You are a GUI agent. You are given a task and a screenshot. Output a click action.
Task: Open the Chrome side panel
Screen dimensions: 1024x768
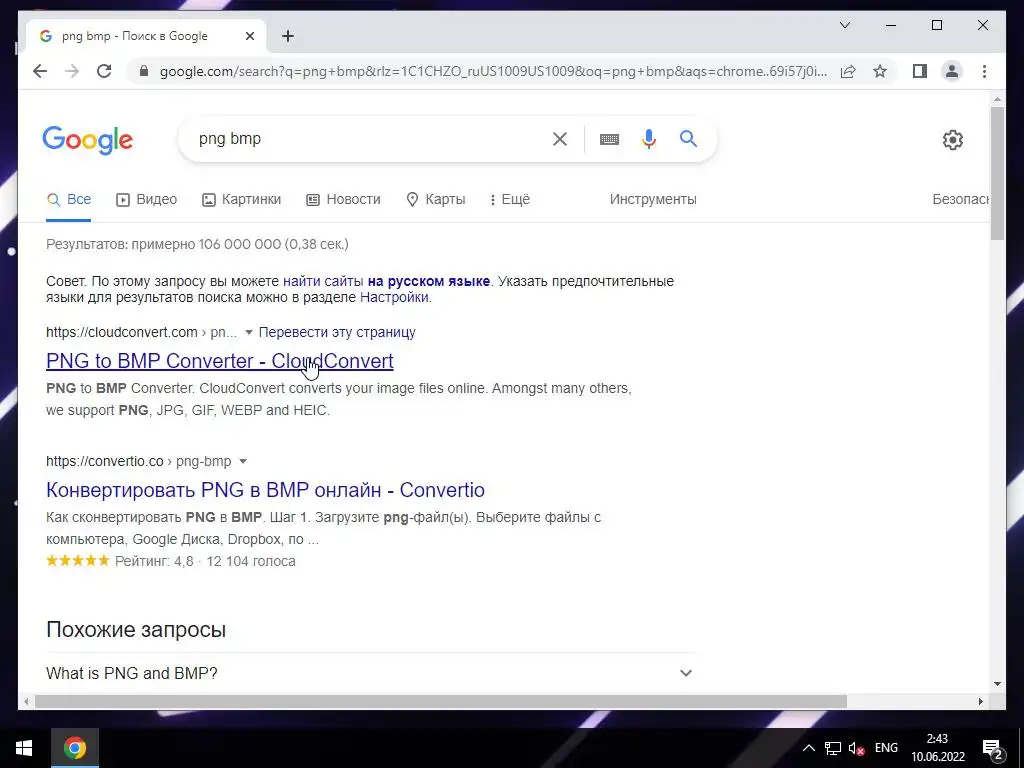920,71
